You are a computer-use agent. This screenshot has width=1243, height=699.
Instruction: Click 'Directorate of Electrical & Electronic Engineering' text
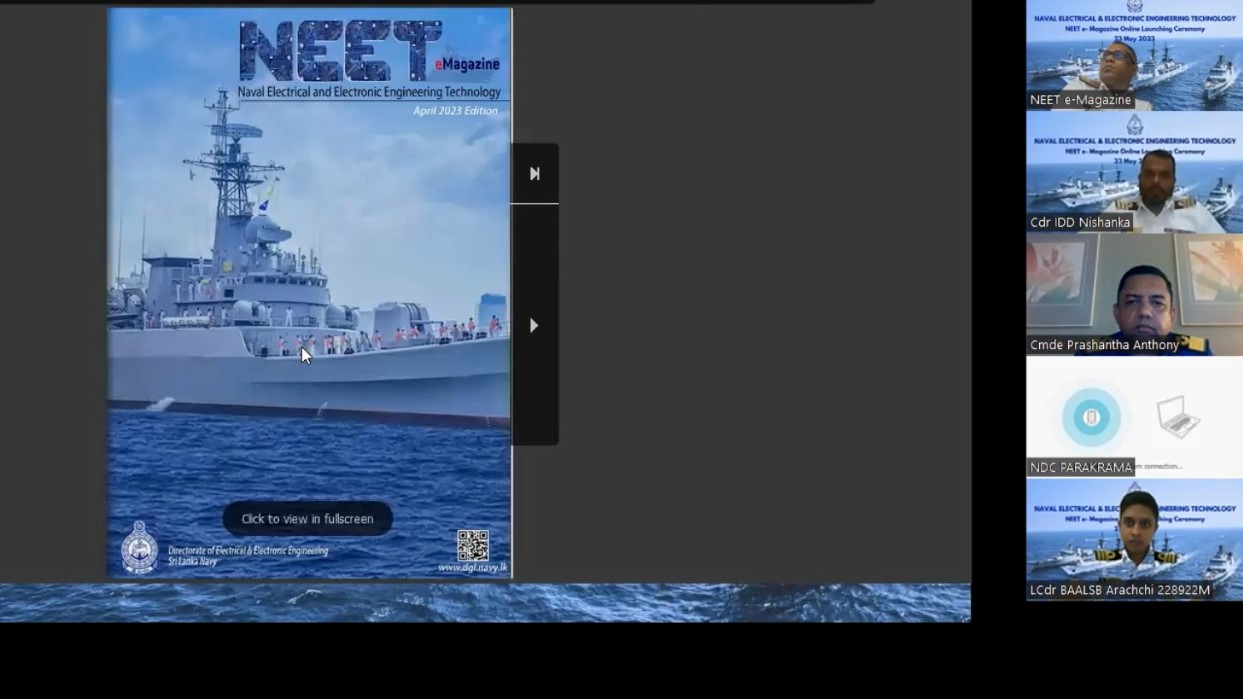pos(248,551)
